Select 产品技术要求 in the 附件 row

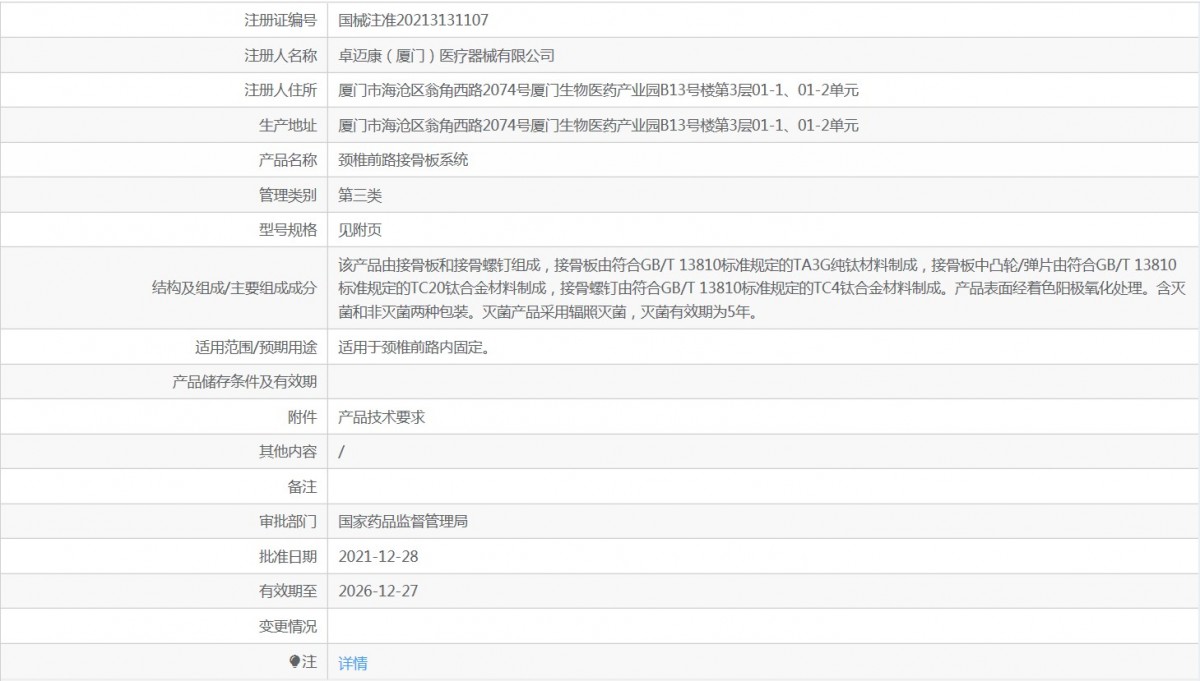tap(382, 417)
